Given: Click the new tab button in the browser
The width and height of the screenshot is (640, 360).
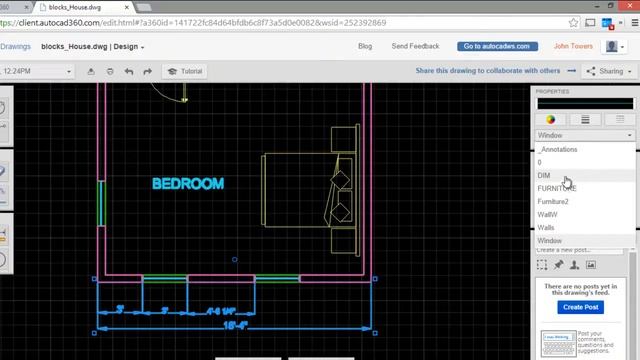Looking at the screenshot, I should pos(143,7).
